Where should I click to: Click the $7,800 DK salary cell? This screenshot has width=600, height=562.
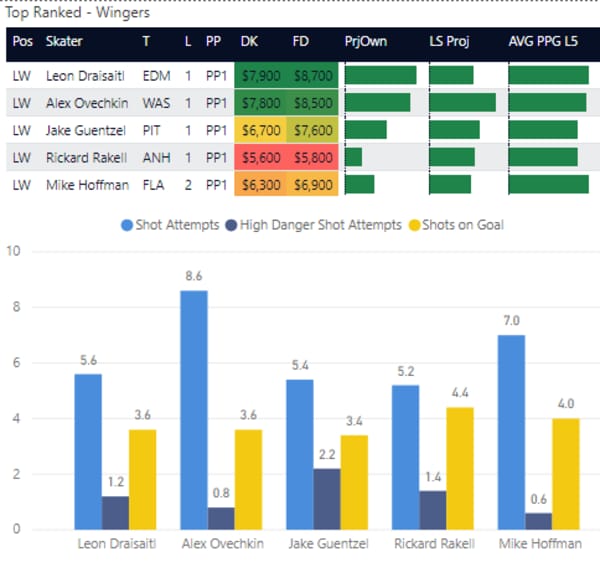(x=261, y=103)
